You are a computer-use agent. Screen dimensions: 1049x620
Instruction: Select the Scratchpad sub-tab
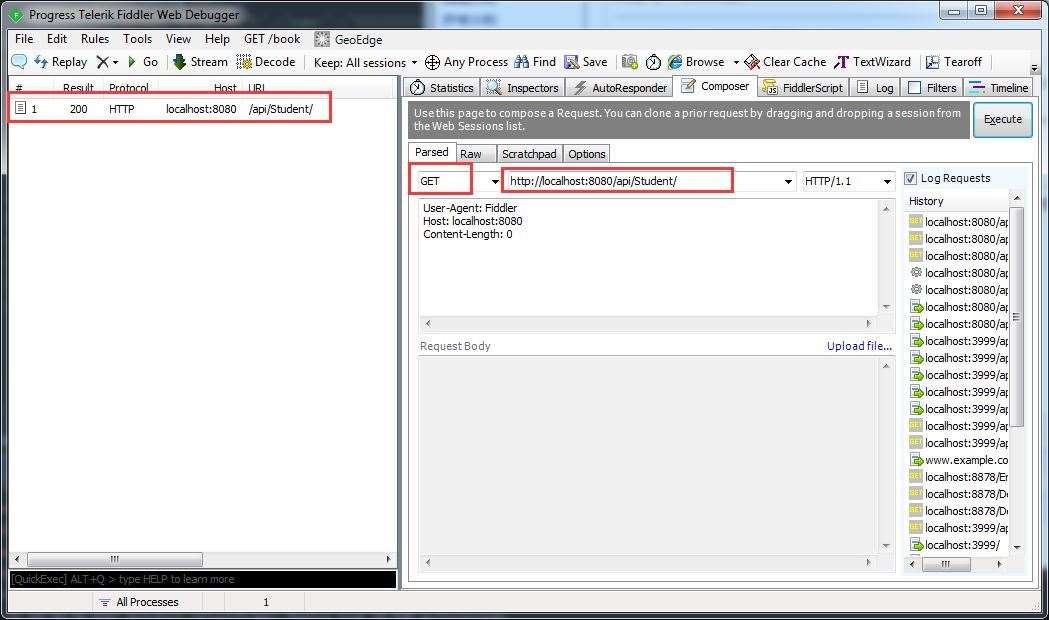coord(529,154)
